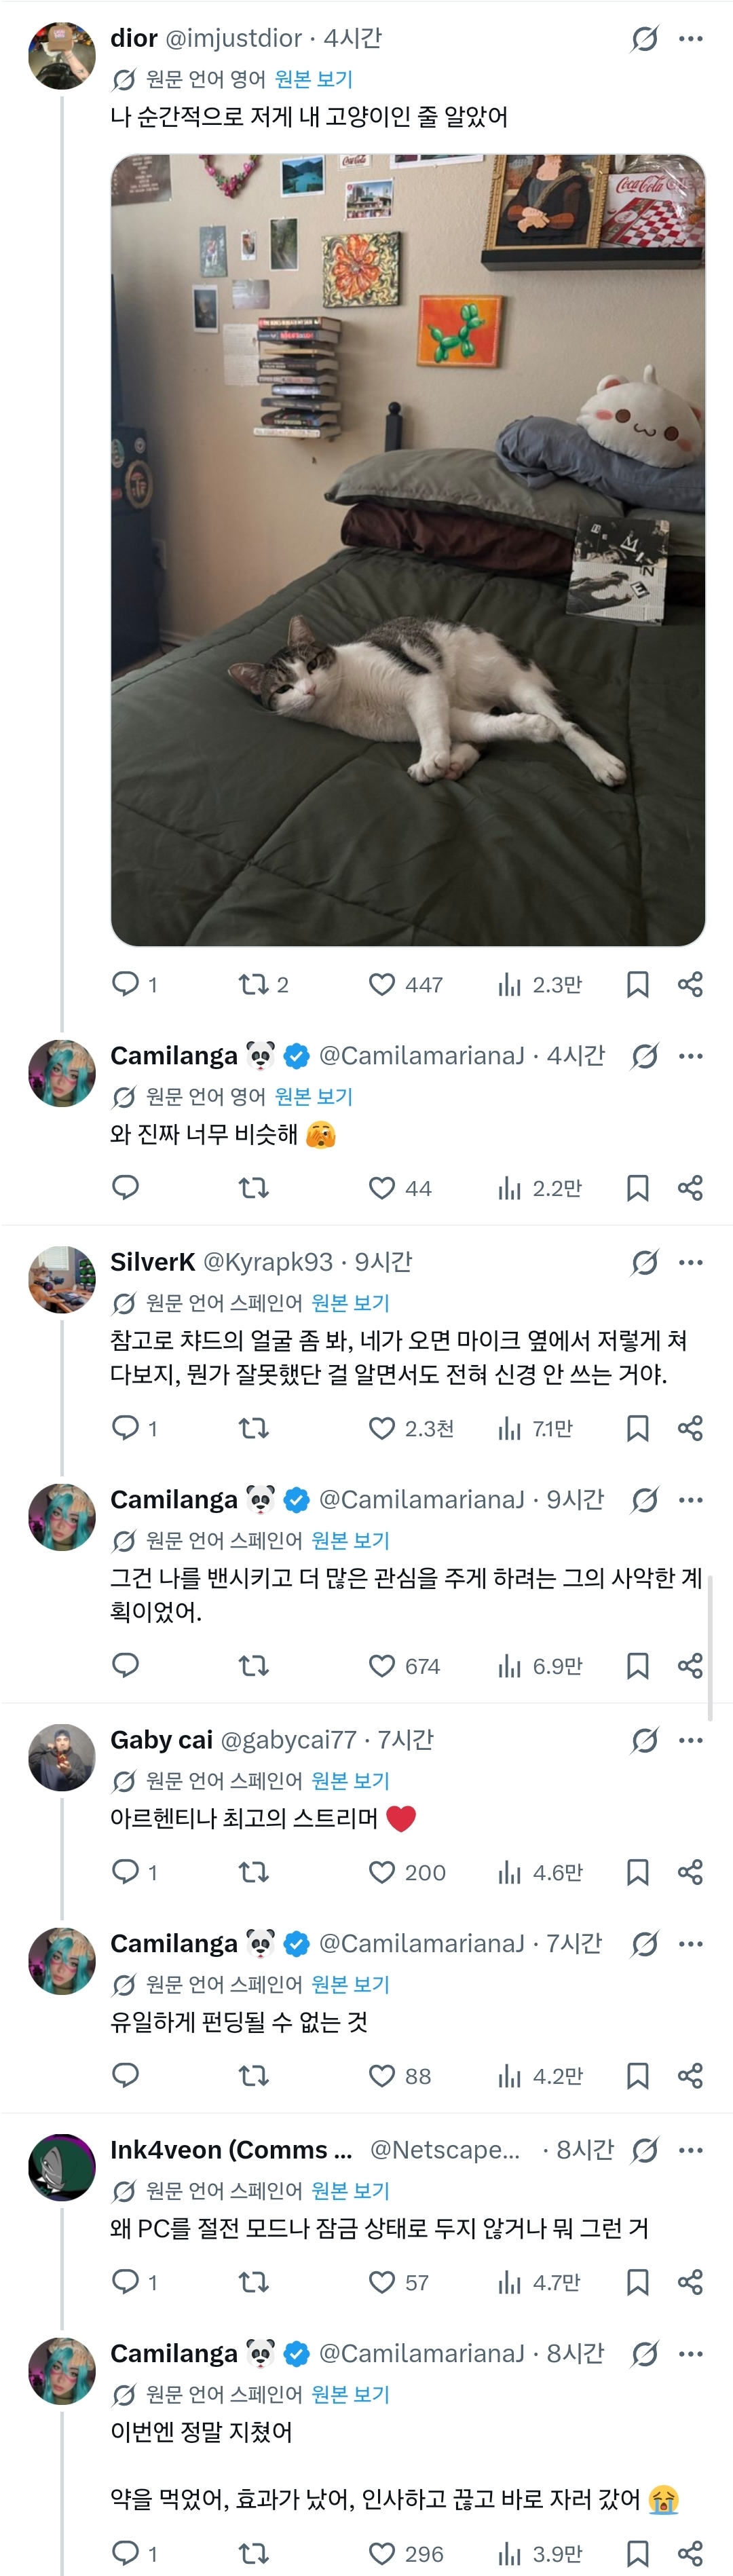Open Gaby cai's profile avatar
The height and width of the screenshot is (2576, 733).
tap(62, 1757)
